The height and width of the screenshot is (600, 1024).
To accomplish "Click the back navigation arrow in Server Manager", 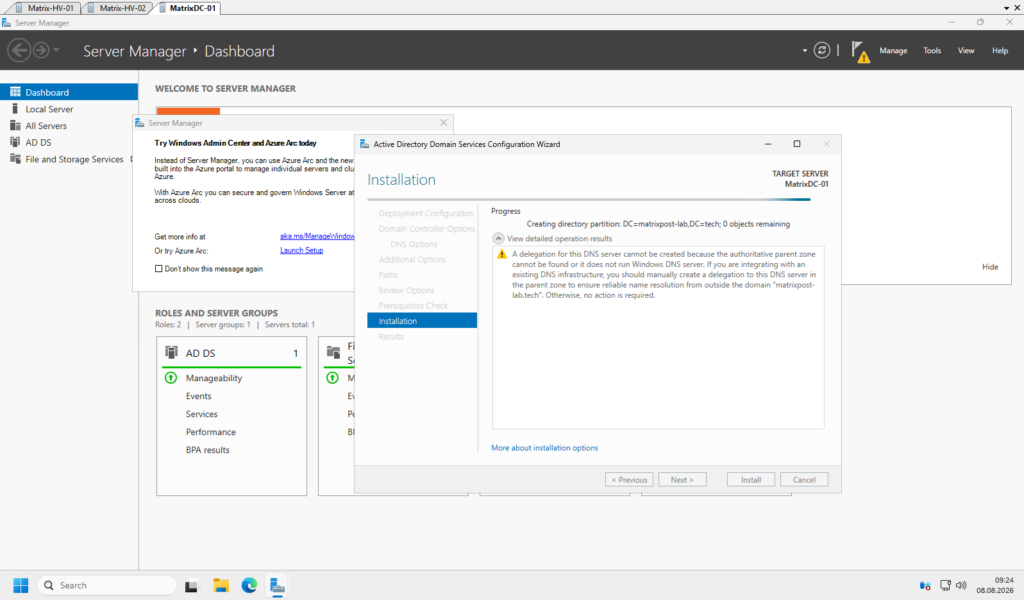I will click(19, 50).
